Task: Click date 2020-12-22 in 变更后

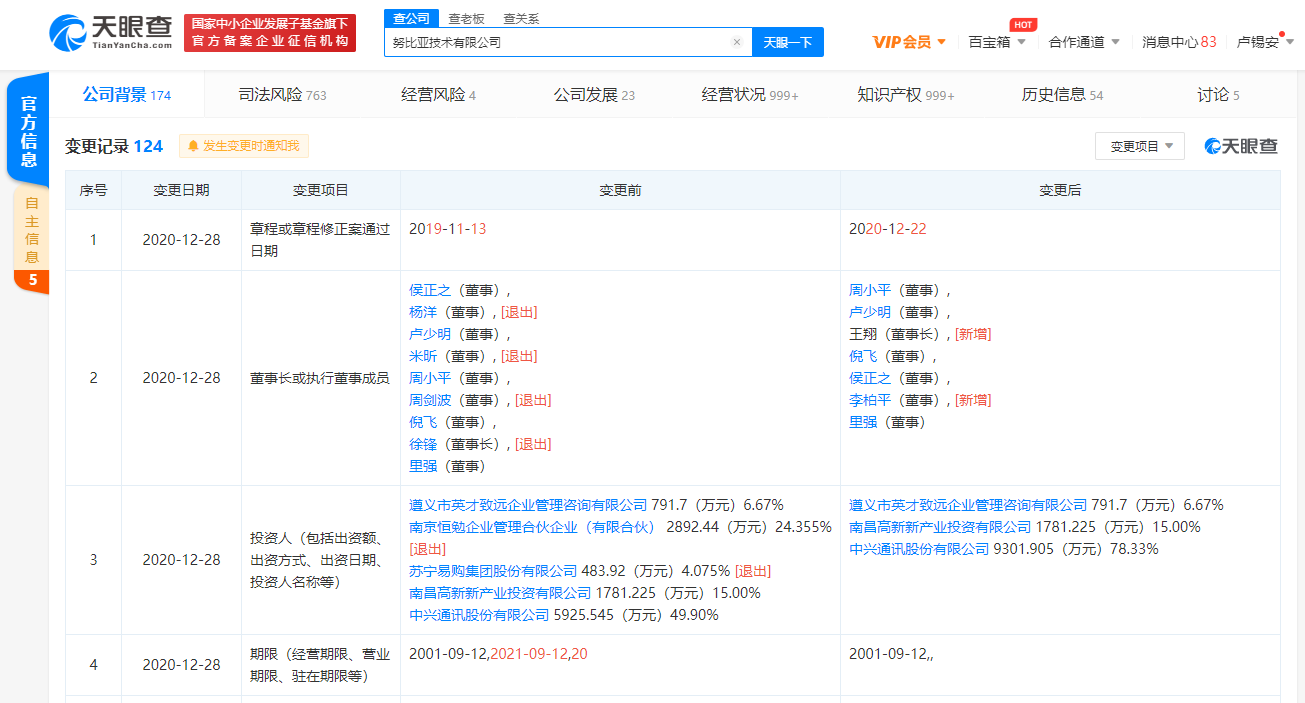Action: [x=888, y=229]
